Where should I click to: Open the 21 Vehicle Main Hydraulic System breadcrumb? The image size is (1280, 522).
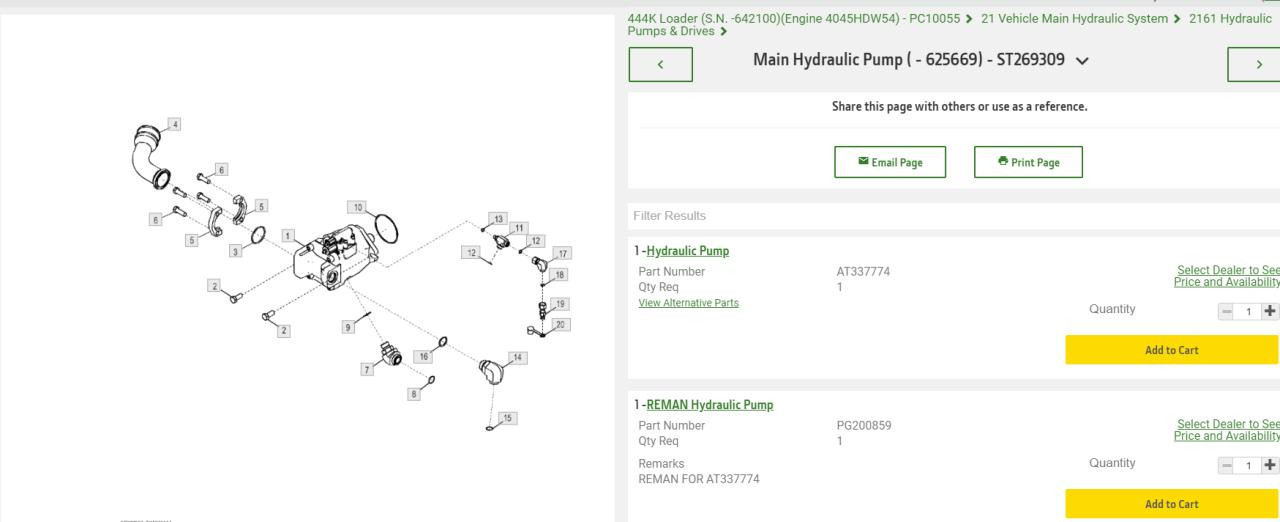[1074, 18]
